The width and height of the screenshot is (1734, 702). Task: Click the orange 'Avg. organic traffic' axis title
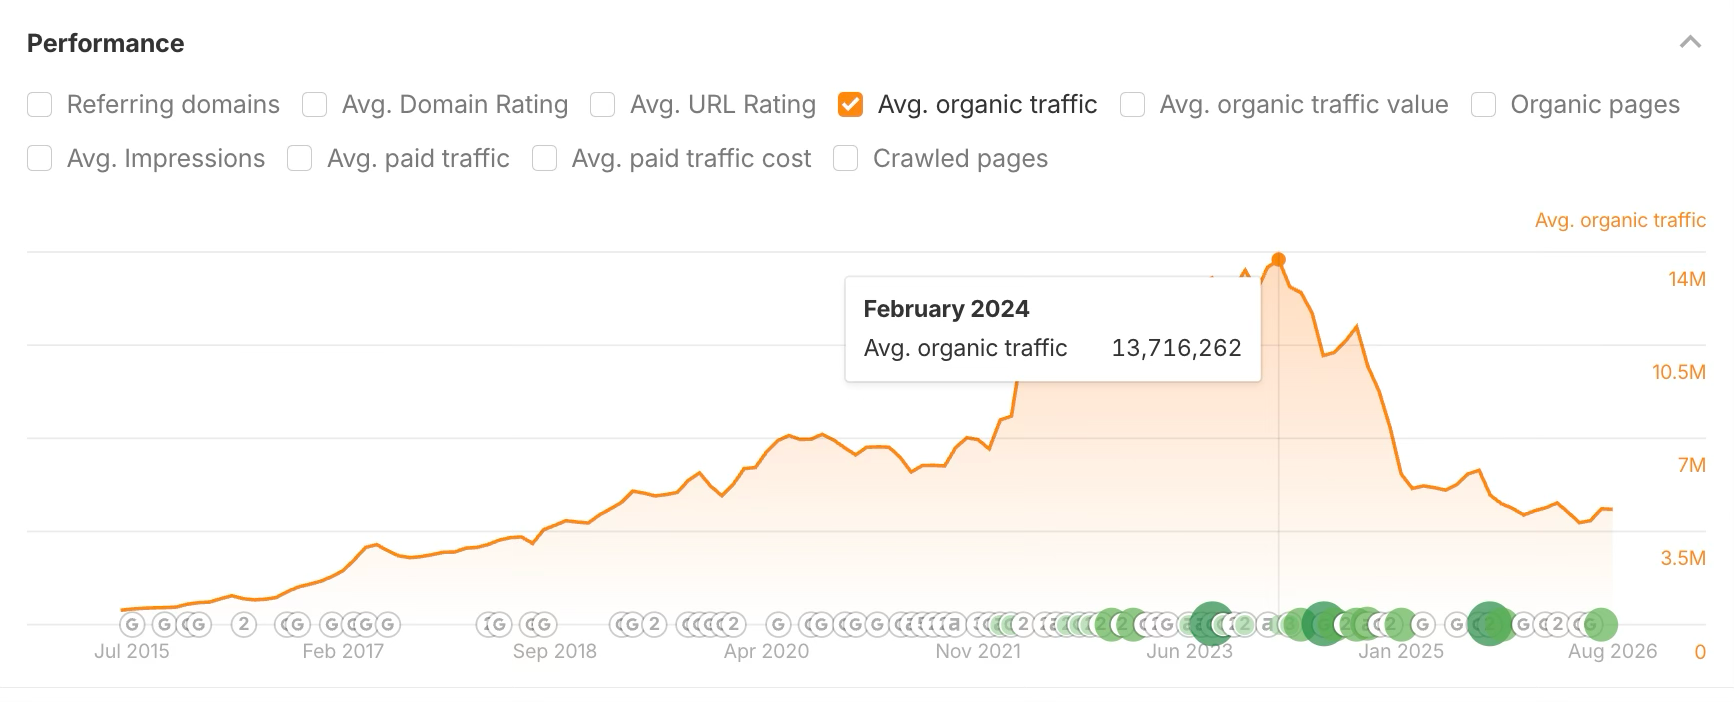click(1620, 220)
